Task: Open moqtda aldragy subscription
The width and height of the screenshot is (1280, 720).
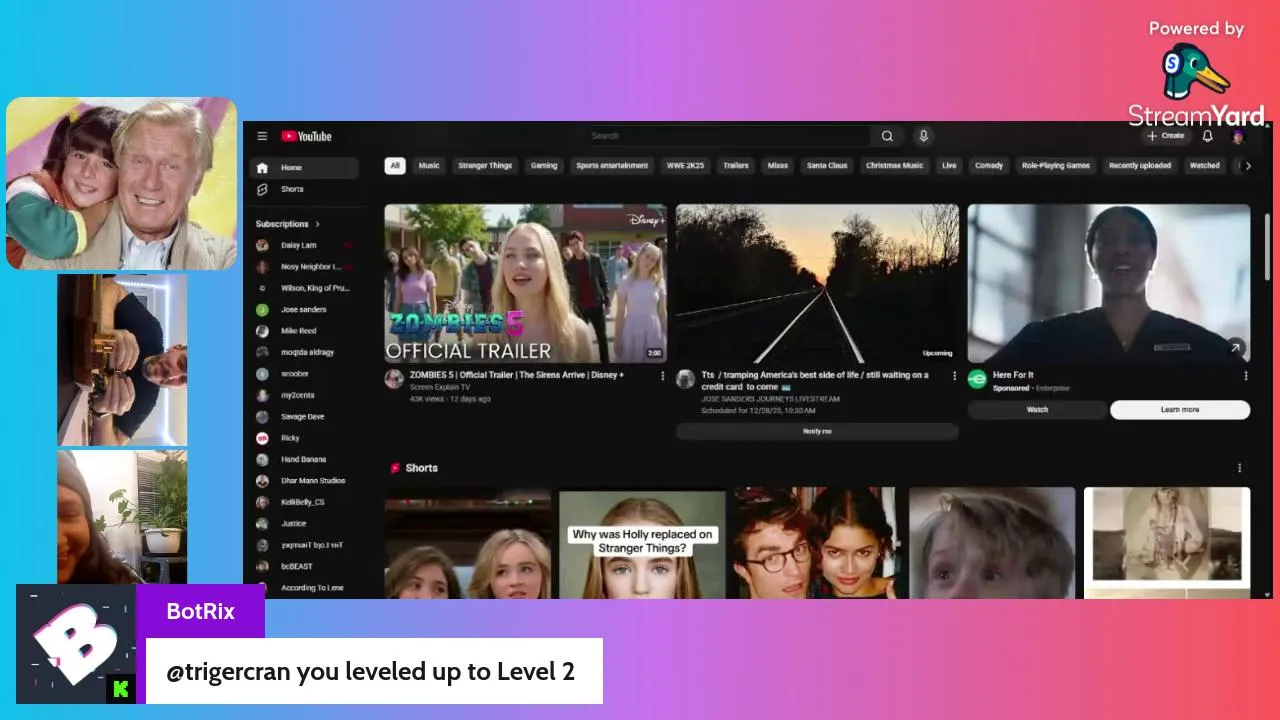Action: pyautogui.click(x=304, y=352)
